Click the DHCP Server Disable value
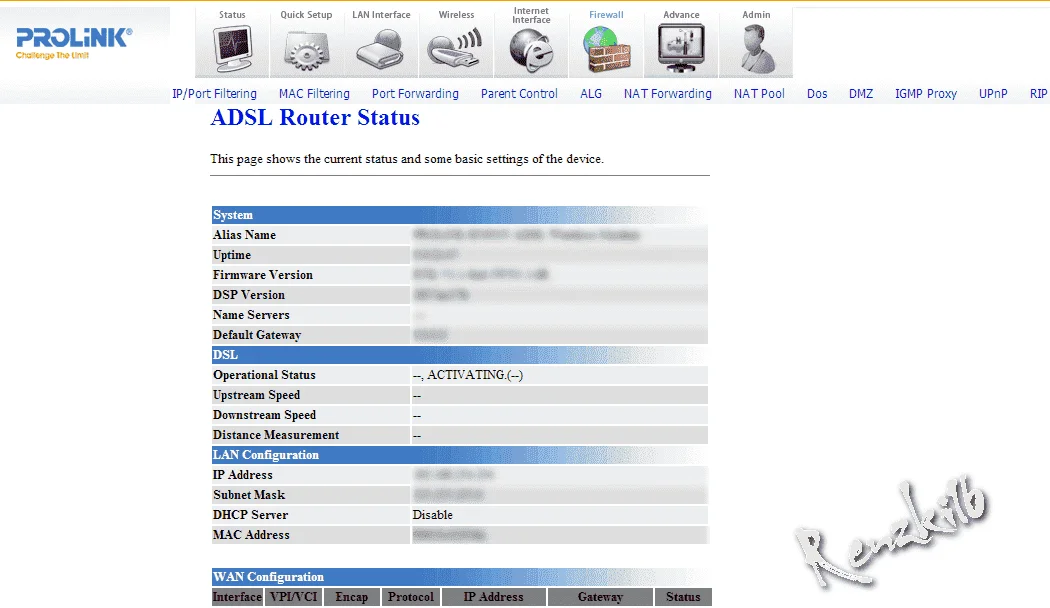1050x608 pixels. click(433, 515)
